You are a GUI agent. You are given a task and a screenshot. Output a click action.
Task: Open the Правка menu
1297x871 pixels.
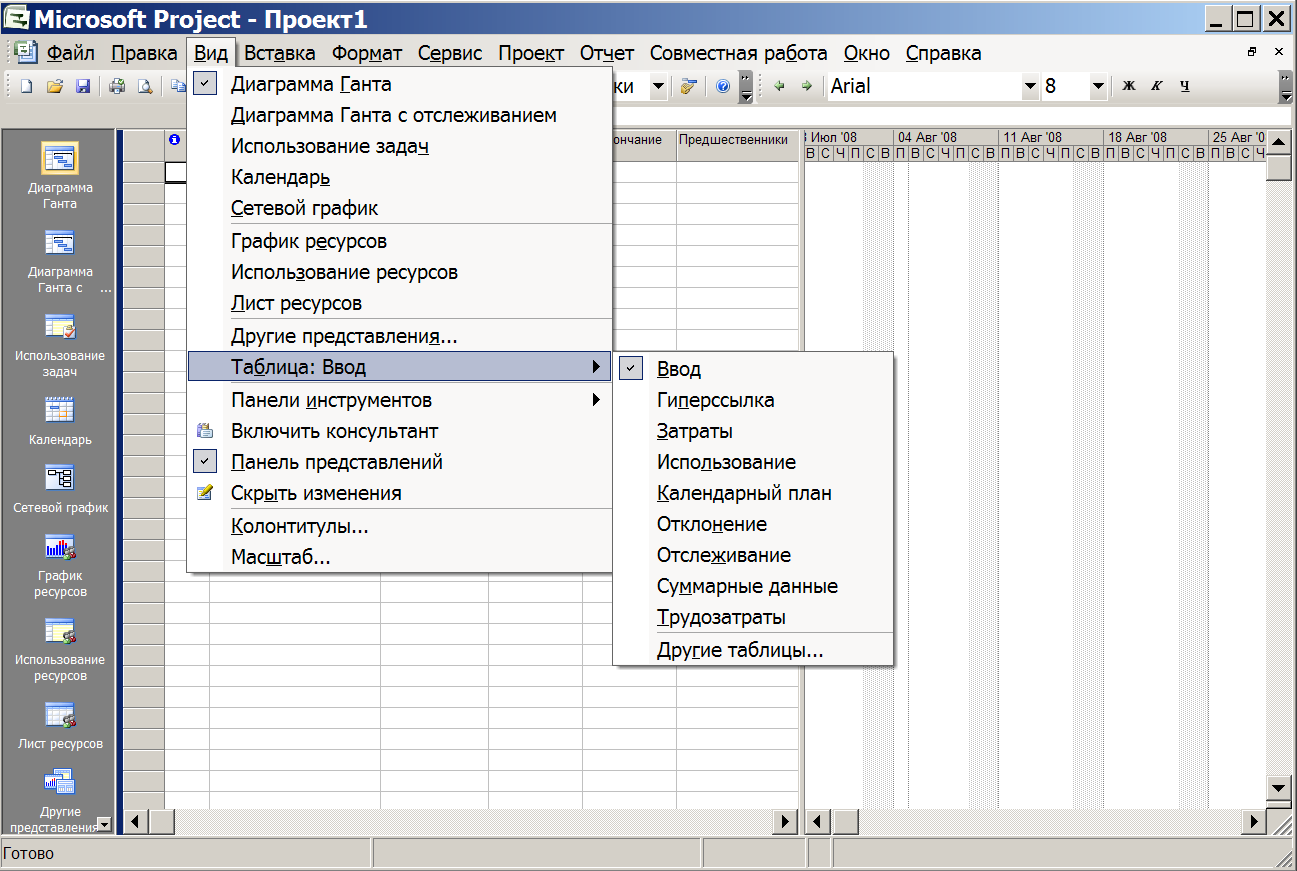(144, 53)
